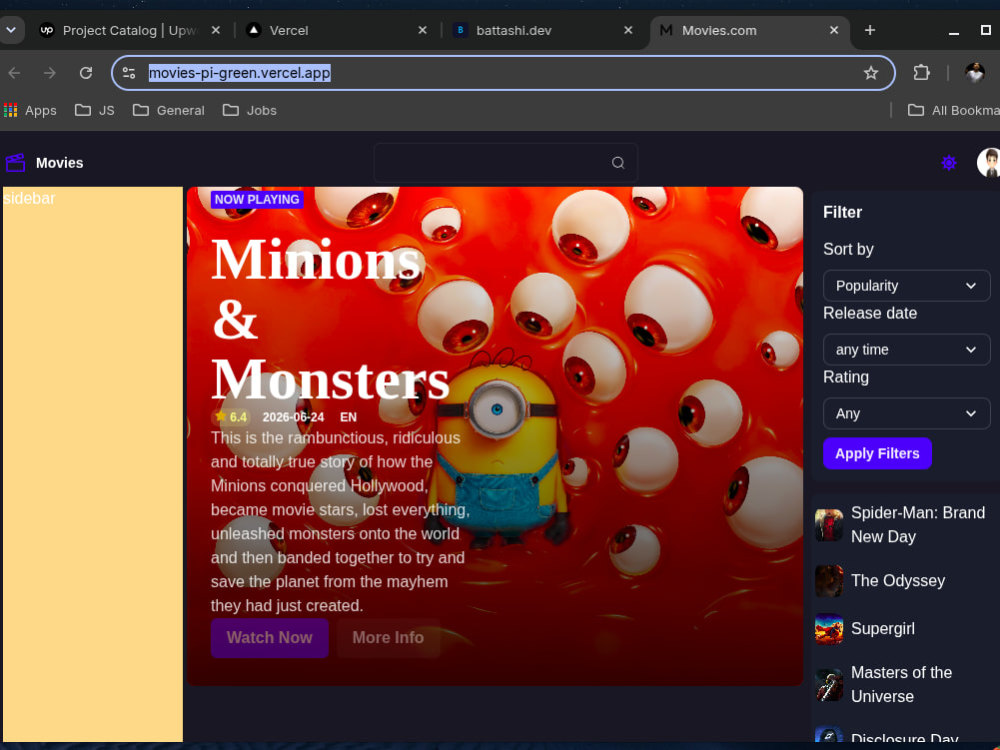Open the General bookmarks folder
The width and height of the screenshot is (1000, 750).
[x=168, y=110]
